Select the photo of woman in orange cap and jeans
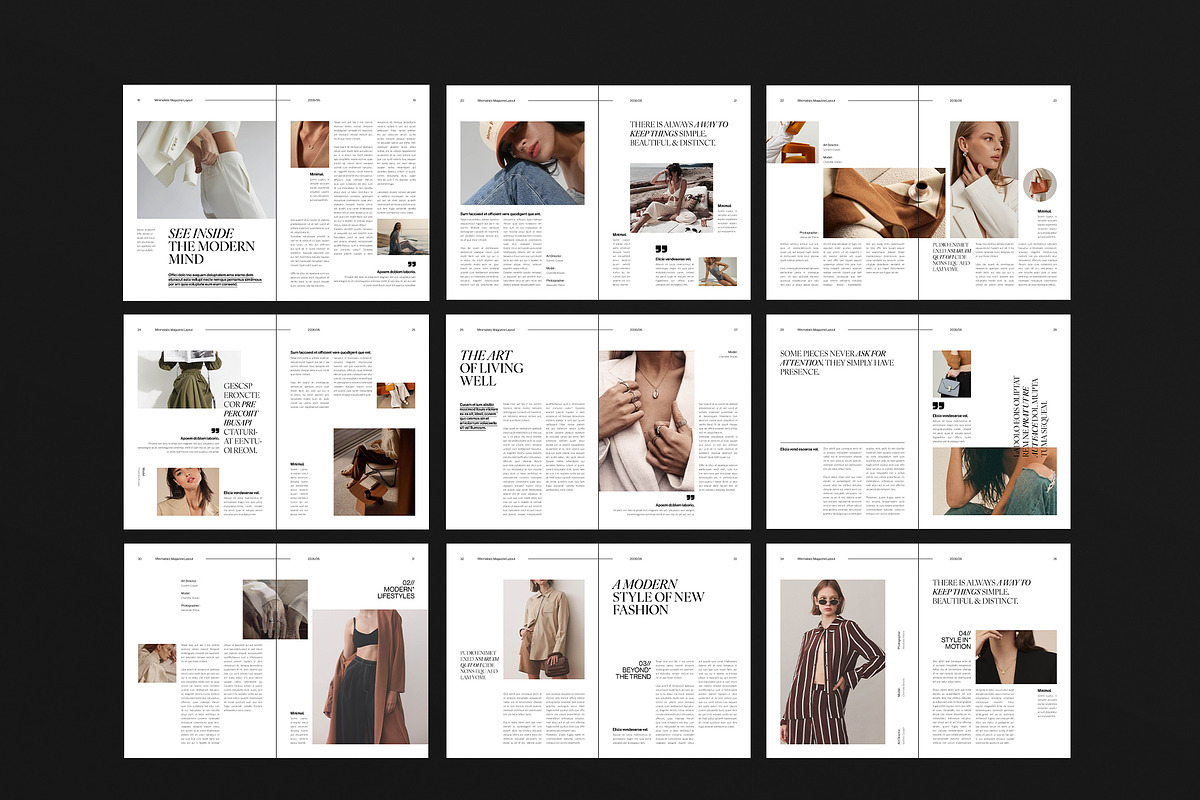Viewport: 1200px width, 800px height. (x=522, y=163)
